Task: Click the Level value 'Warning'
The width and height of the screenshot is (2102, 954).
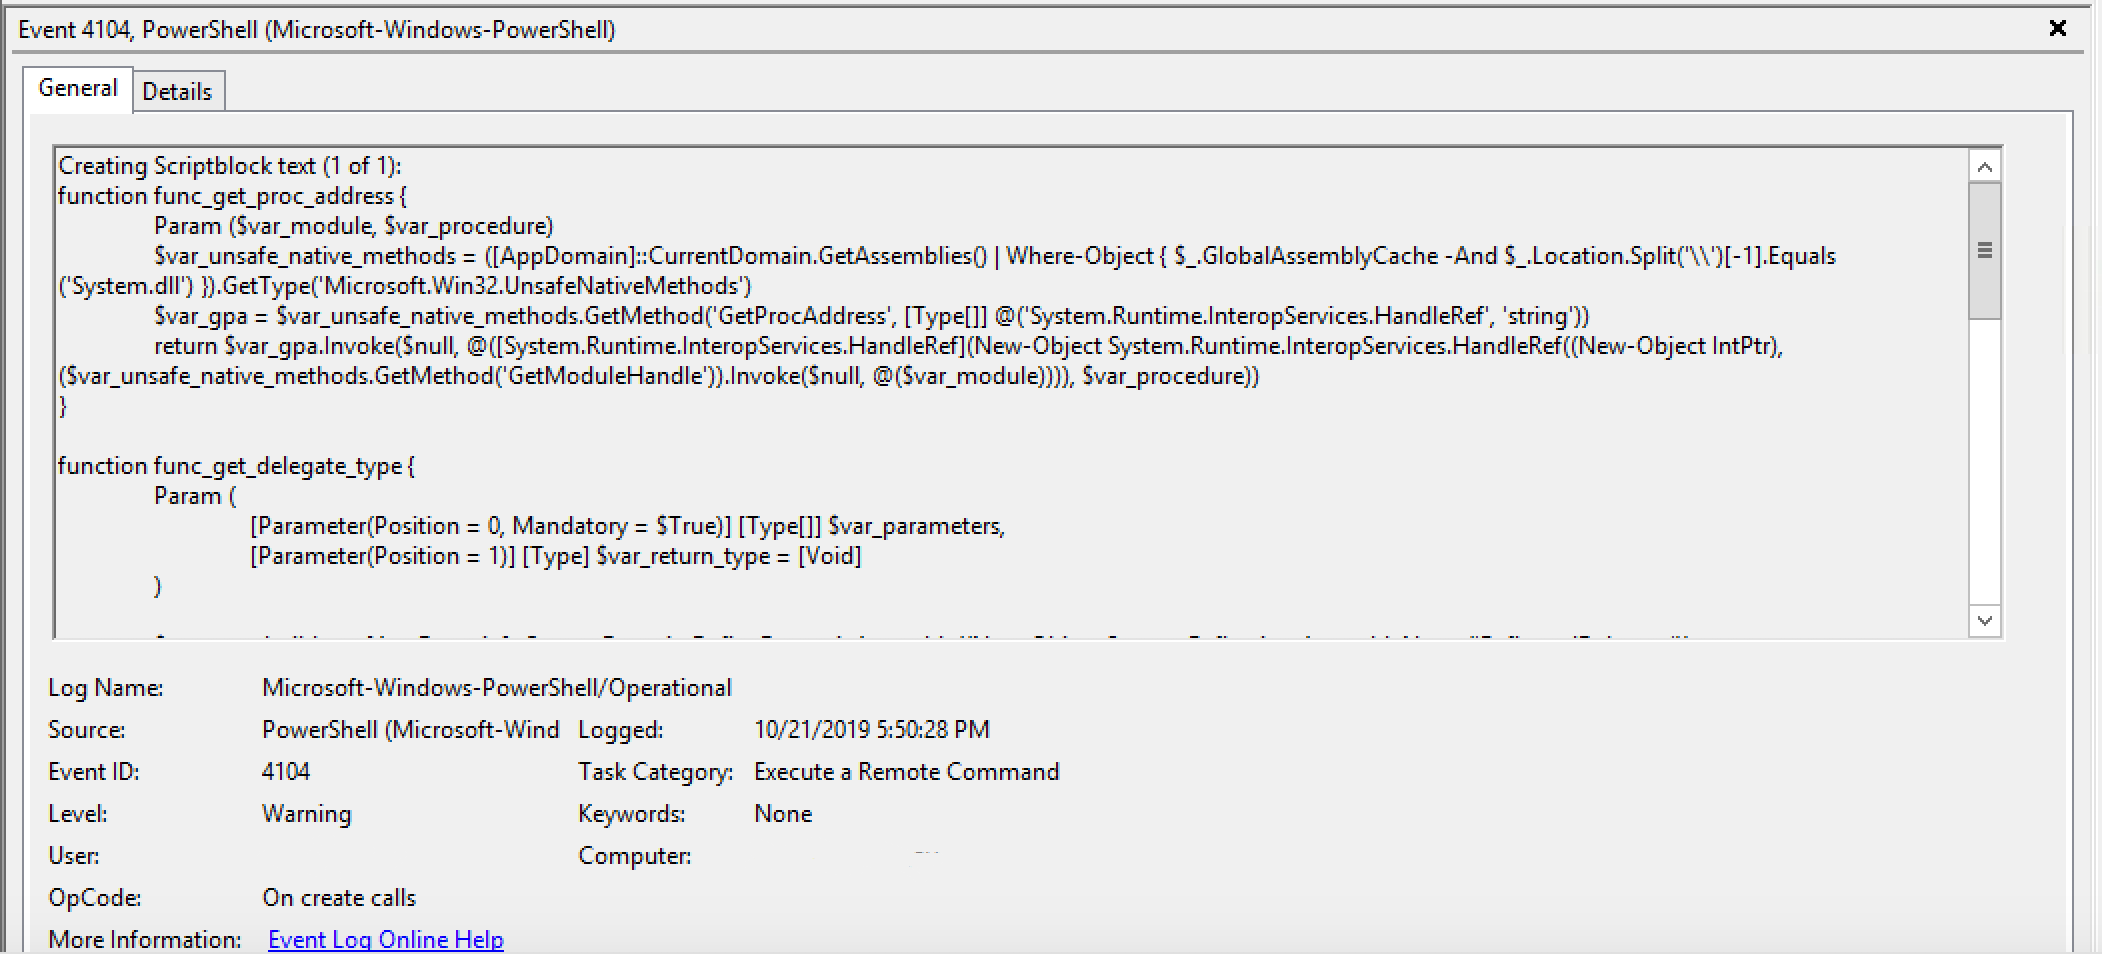Action: click(x=306, y=813)
